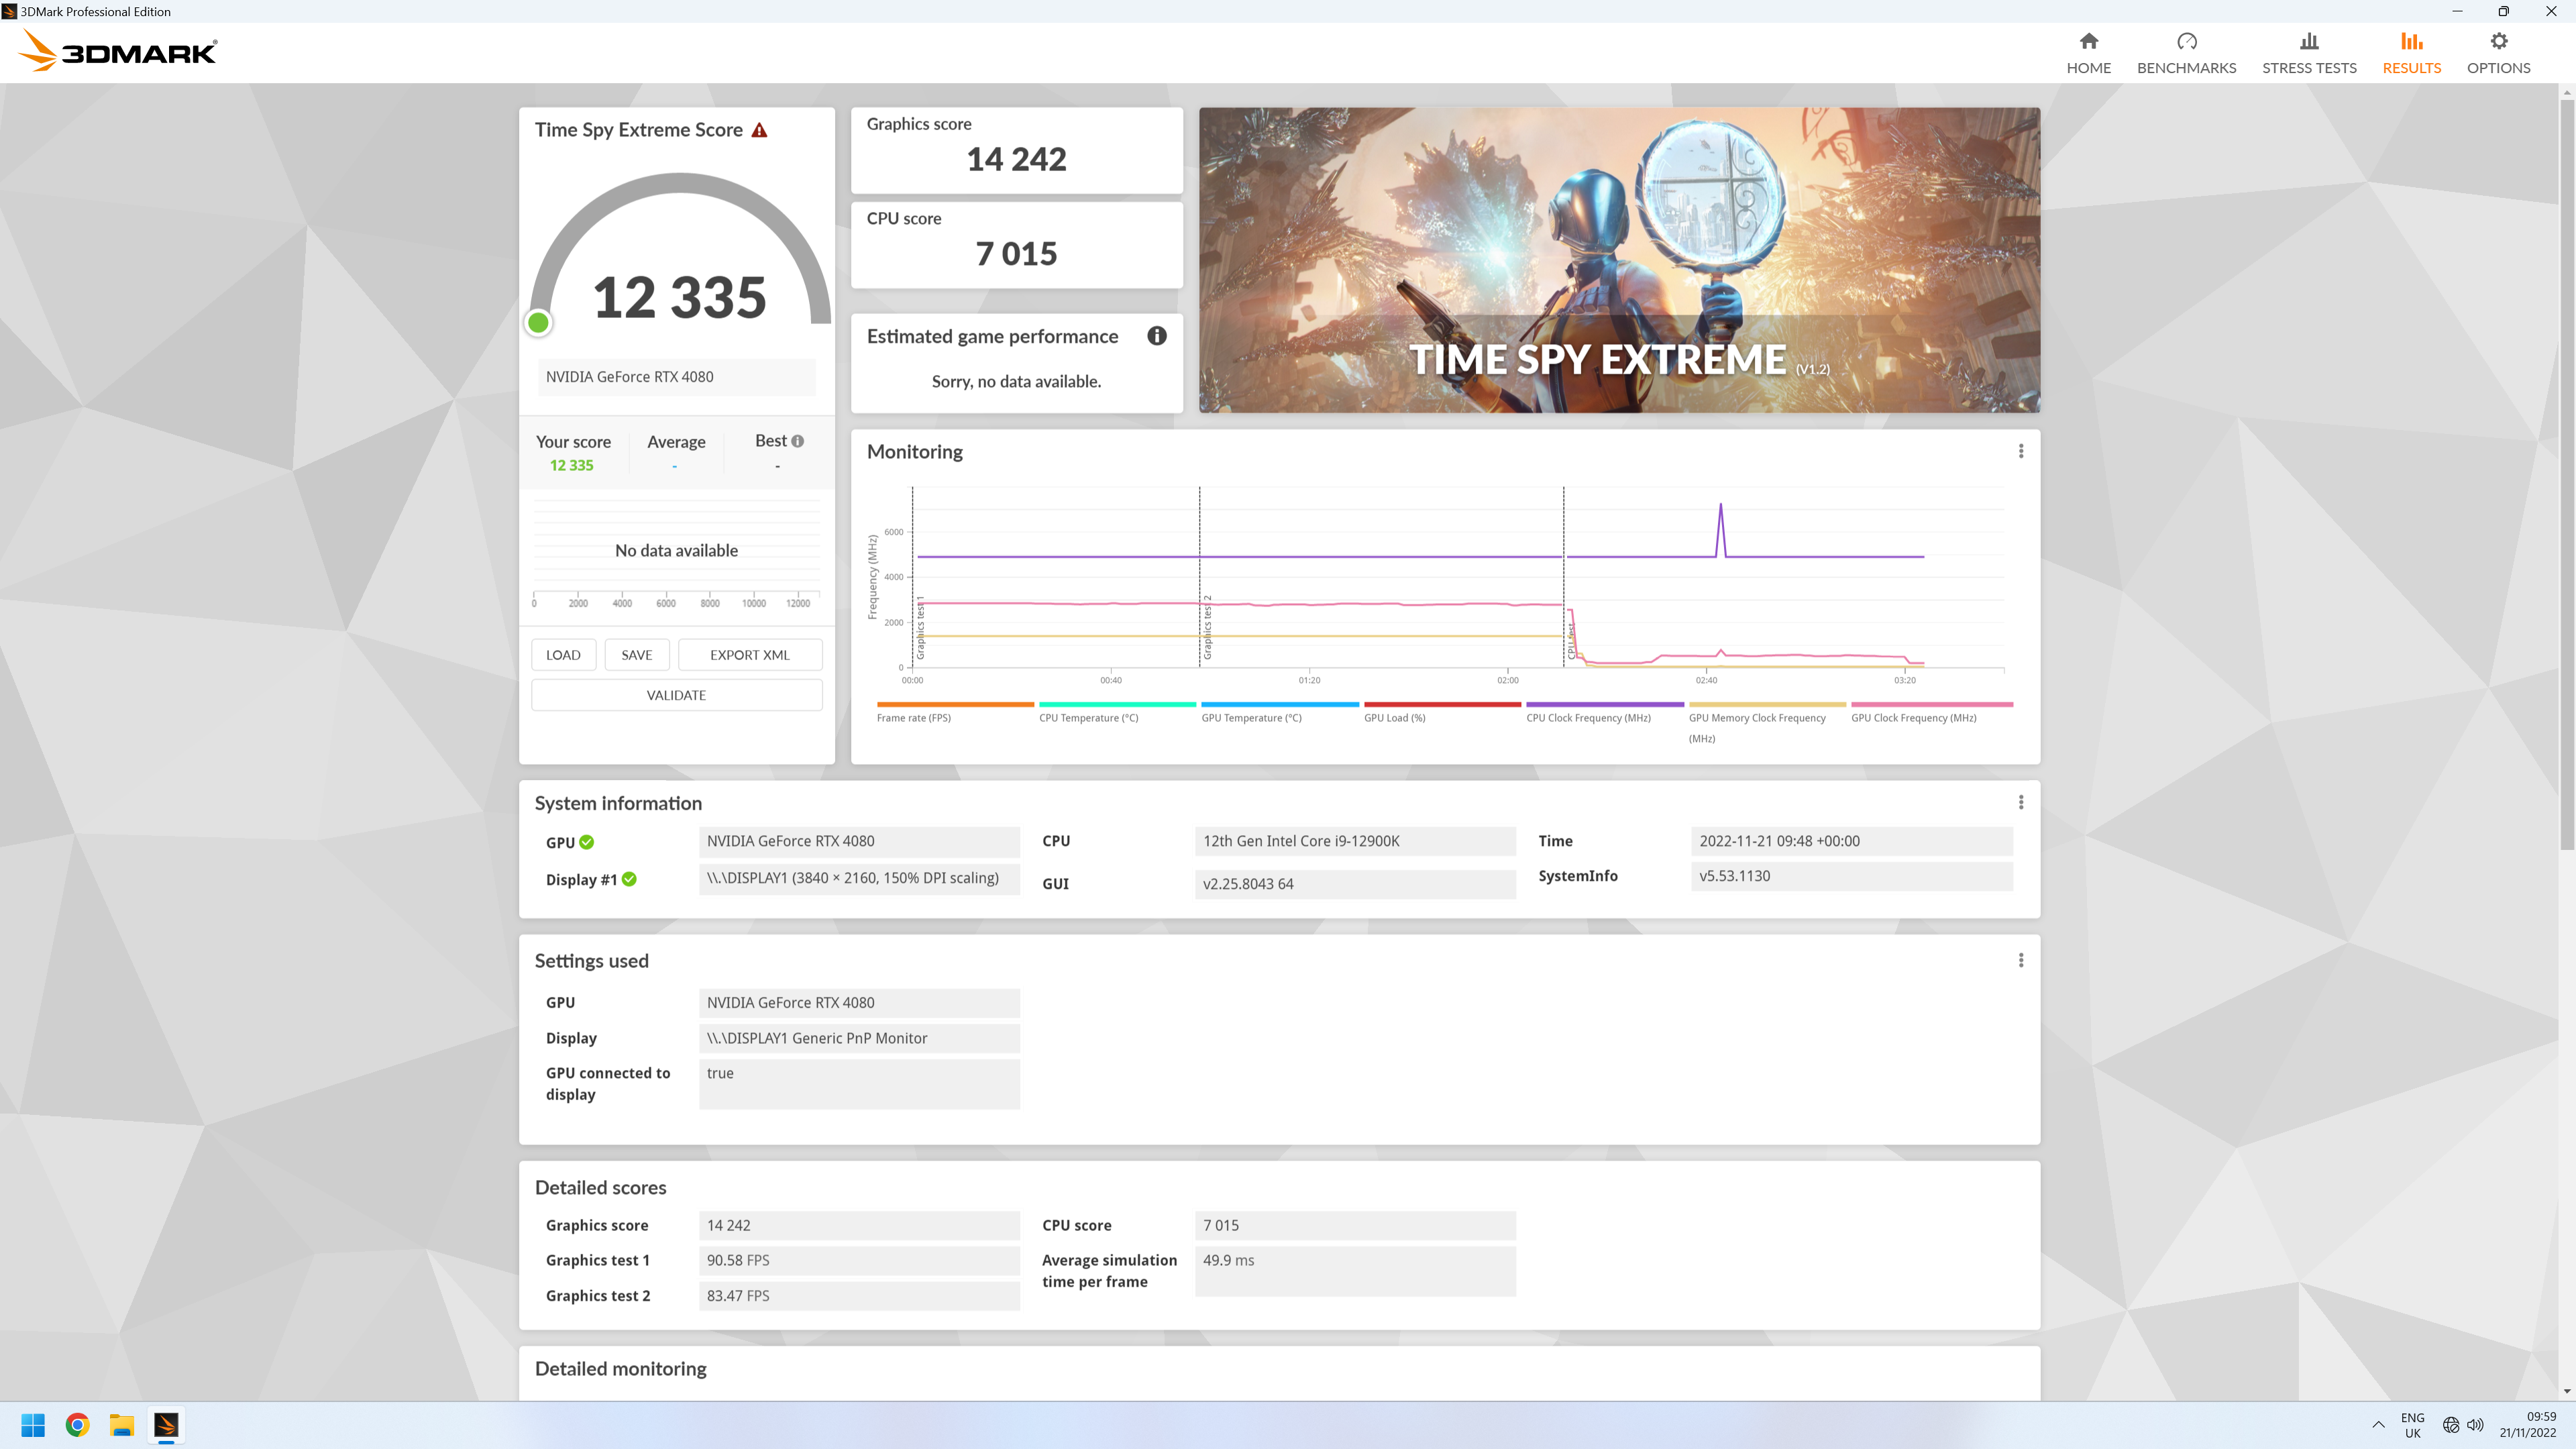The height and width of the screenshot is (1449, 2576).
Task: Open Chrome from the taskbar
Action: pos(77,1424)
